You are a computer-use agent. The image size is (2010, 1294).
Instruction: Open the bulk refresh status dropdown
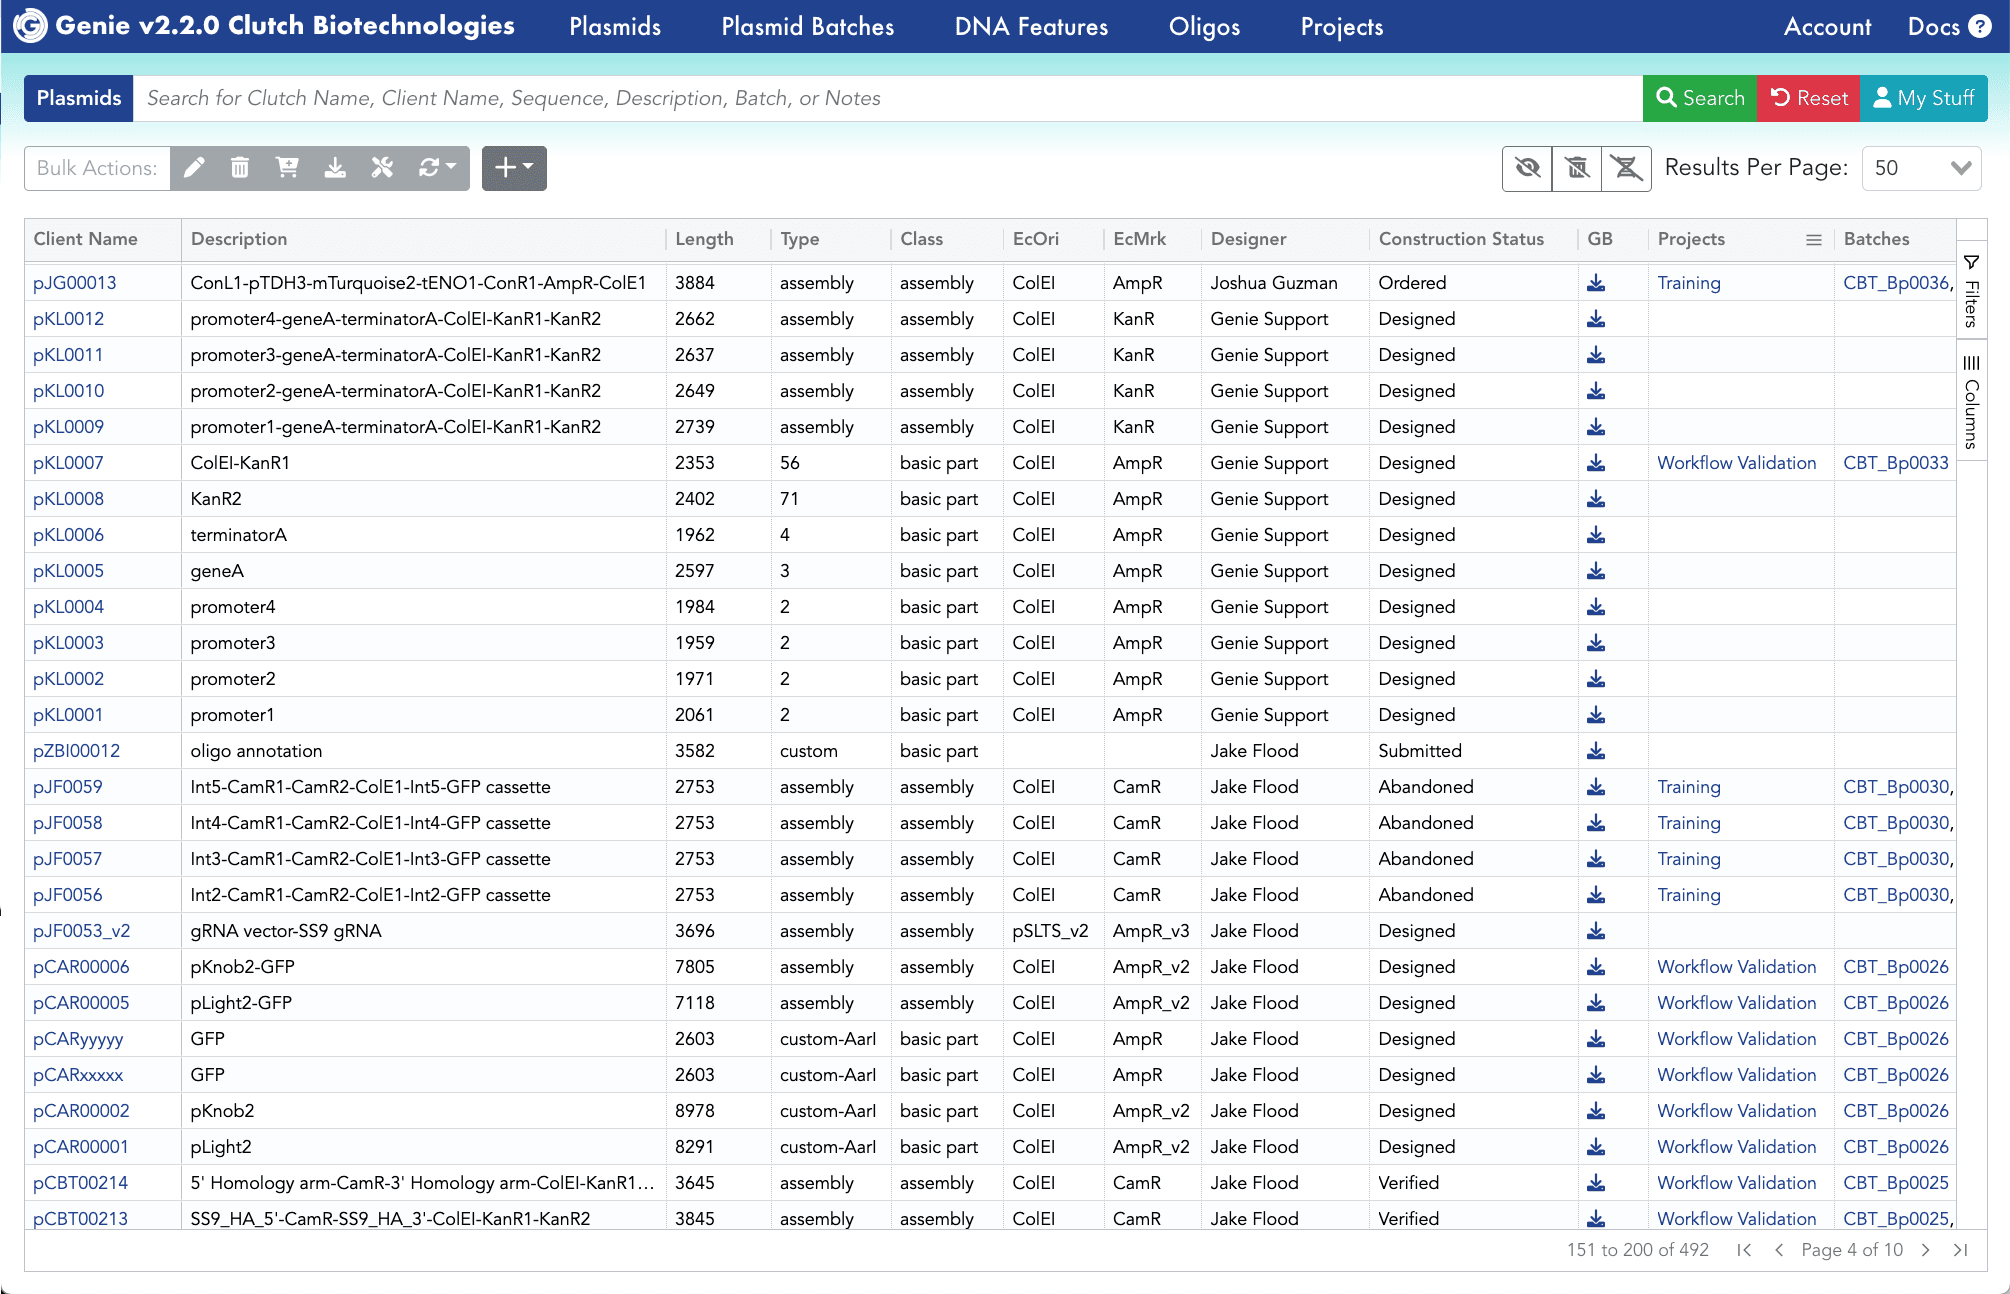pyautogui.click(x=437, y=168)
